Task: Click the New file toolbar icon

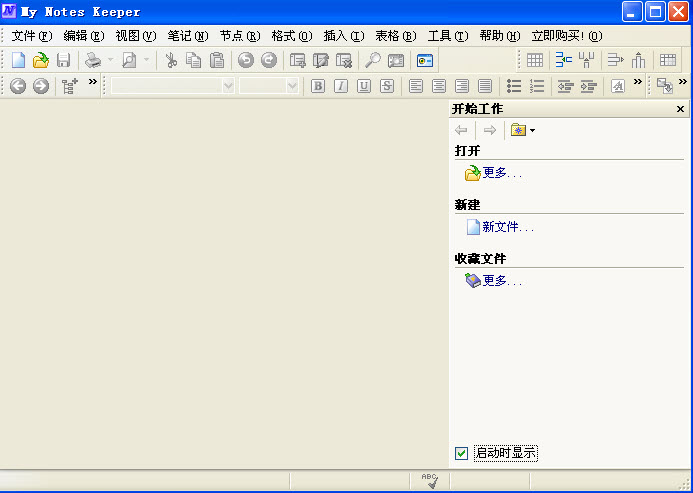Action: click(18, 61)
